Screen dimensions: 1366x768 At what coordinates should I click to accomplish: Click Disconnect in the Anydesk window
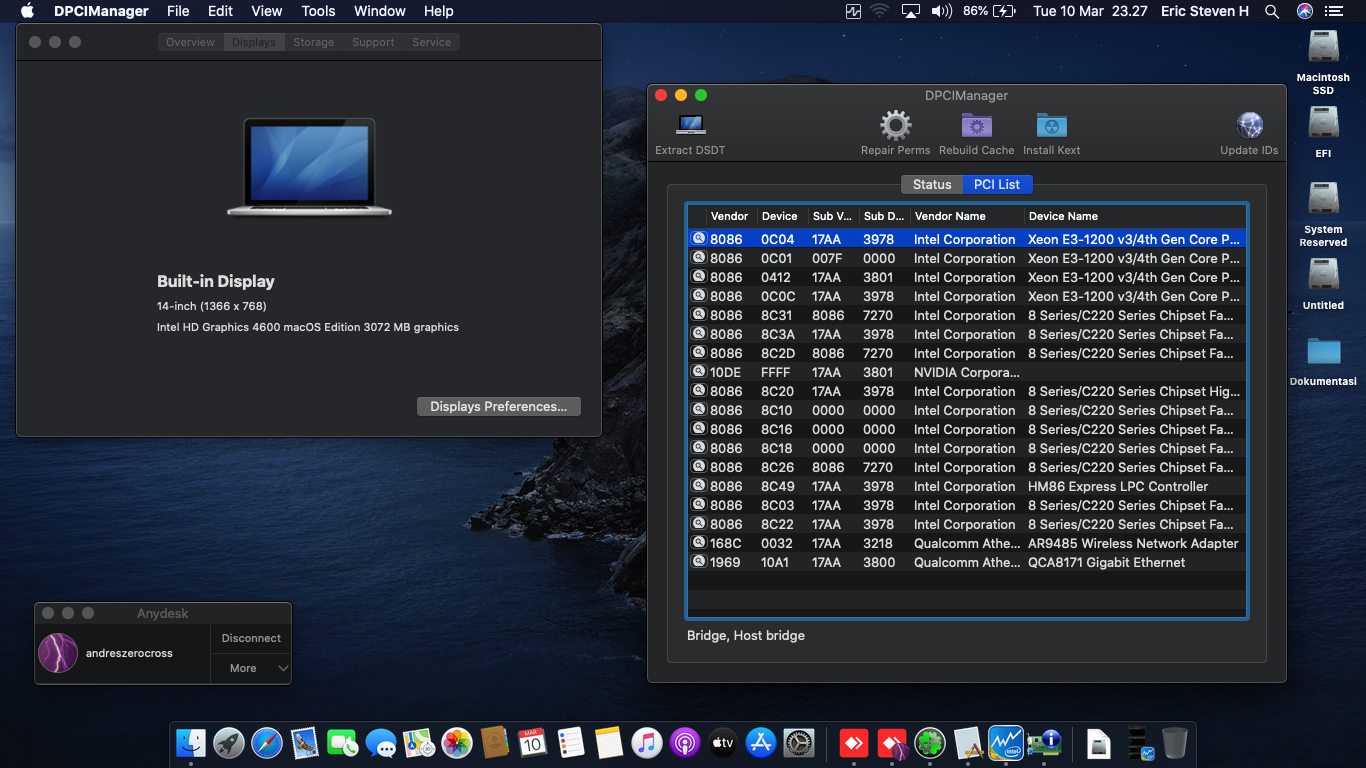(x=251, y=638)
